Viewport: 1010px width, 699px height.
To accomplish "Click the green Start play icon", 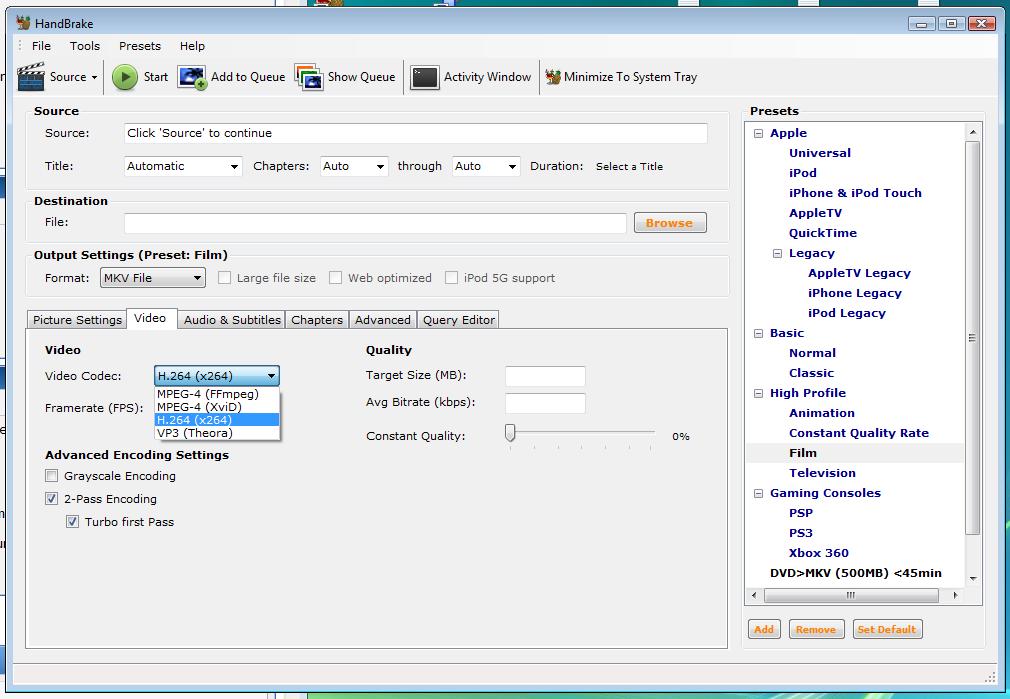I will tap(125, 77).
